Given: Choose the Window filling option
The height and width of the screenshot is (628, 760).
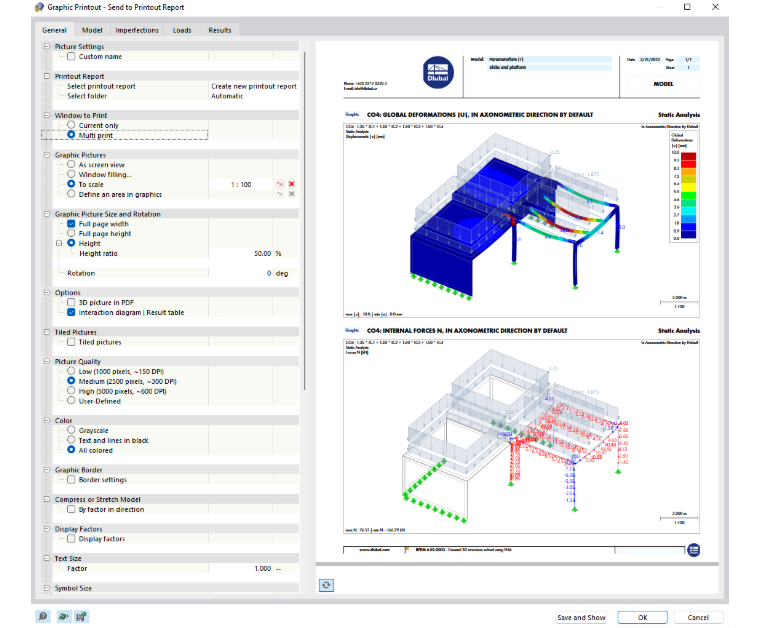Looking at the screenshot, I should click(x=71, y=174).
